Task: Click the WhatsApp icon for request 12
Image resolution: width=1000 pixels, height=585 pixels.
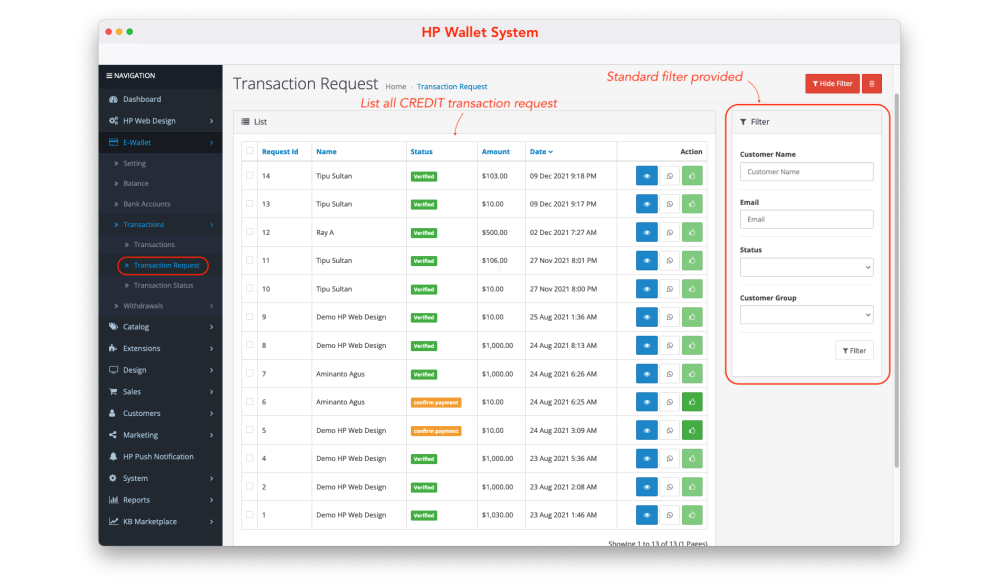Action: pyautogui.click(x=670, y=232)
